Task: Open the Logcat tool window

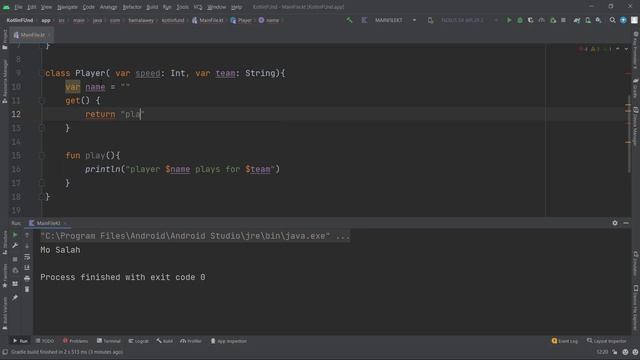Action: [139, 341]
